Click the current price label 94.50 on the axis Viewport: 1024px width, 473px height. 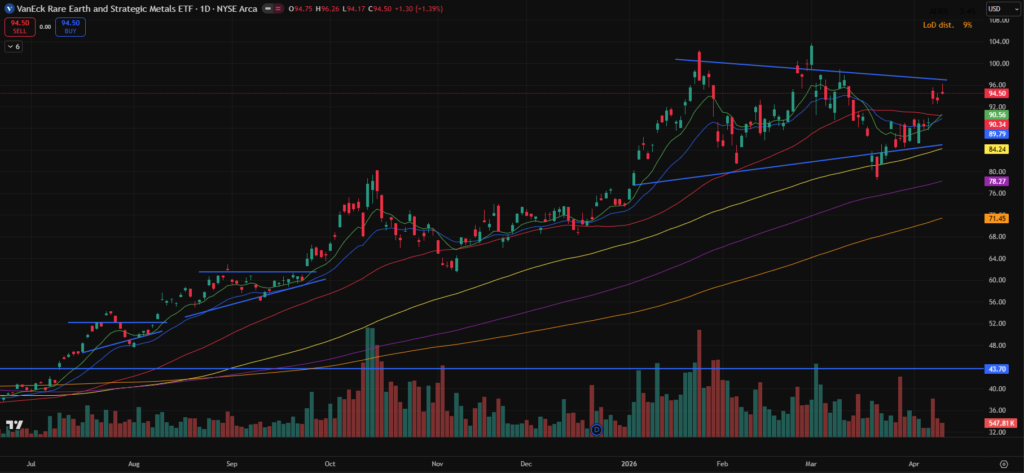tap(995, 93)
